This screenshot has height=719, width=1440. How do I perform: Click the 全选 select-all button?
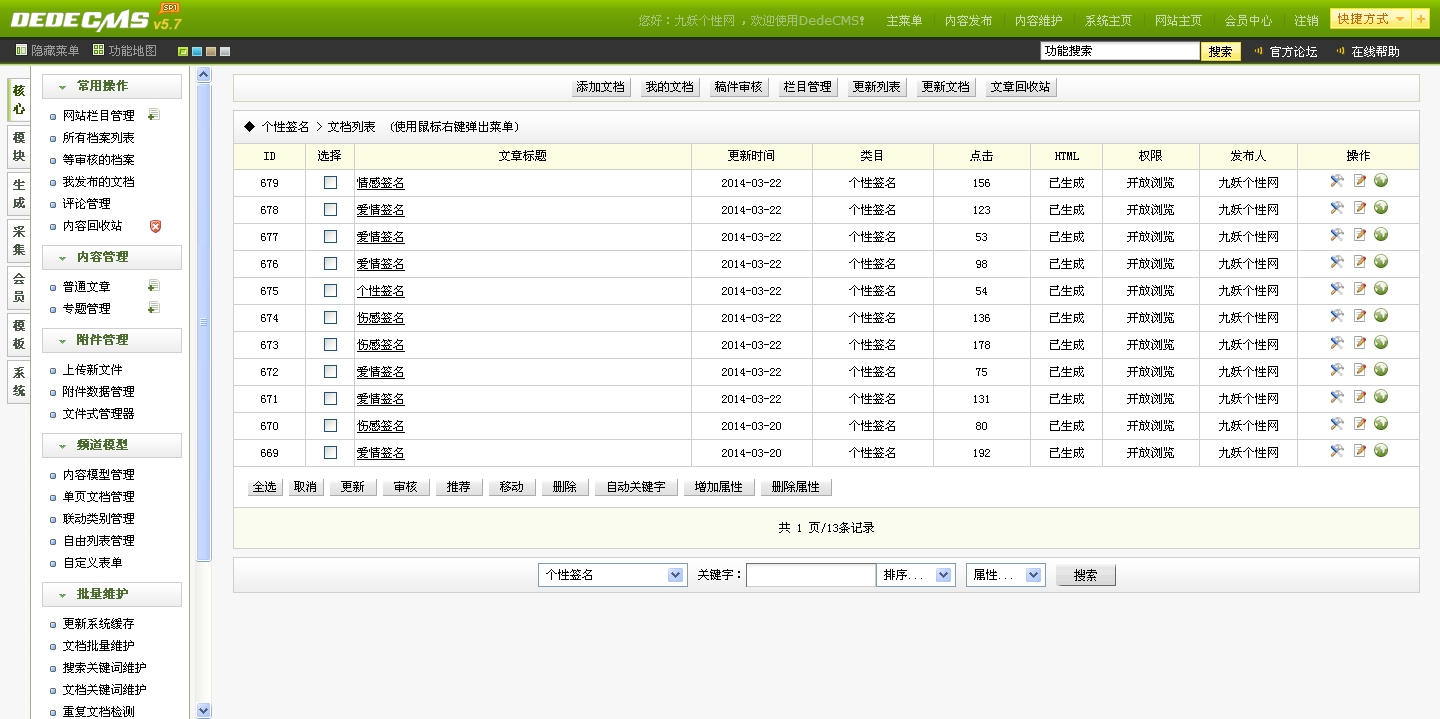[264, 487]
